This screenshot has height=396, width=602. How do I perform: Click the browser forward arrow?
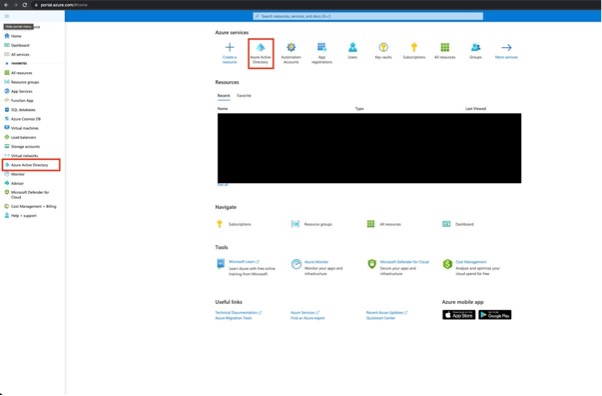click(15, 5)
